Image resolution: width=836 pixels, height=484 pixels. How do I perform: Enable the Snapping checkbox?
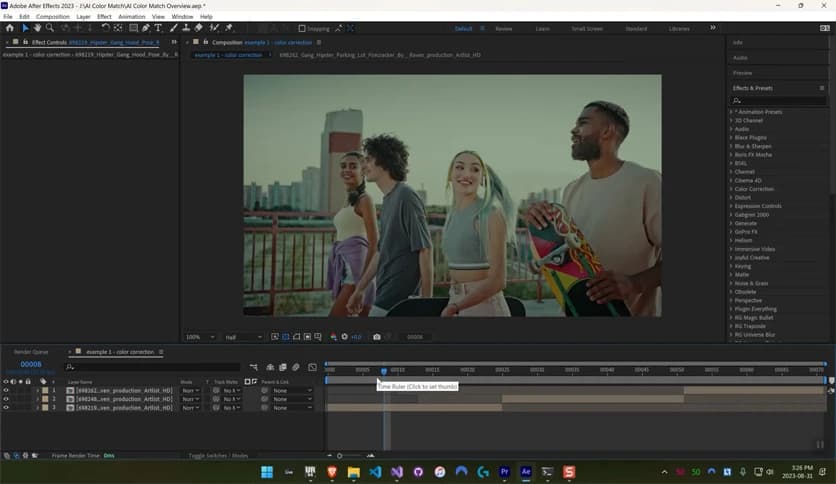(302, 29)
